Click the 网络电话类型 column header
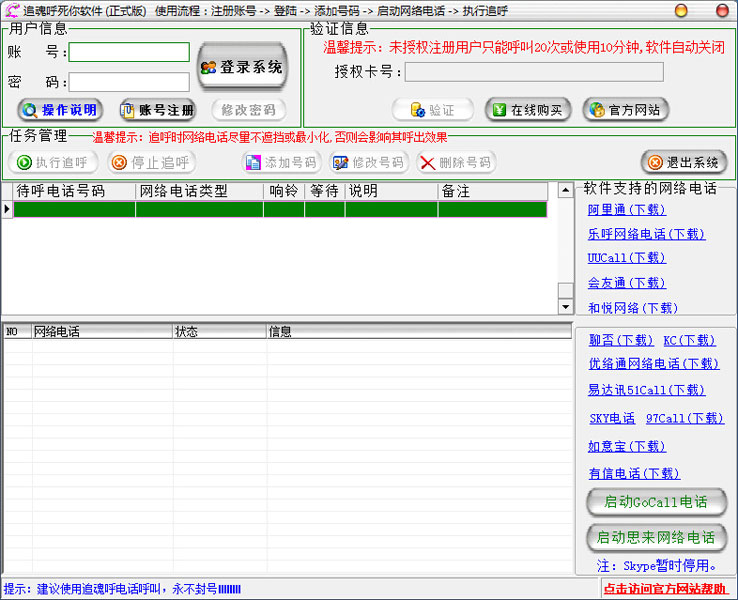Viewport: 738px width, 600px height. pos(199,191)
